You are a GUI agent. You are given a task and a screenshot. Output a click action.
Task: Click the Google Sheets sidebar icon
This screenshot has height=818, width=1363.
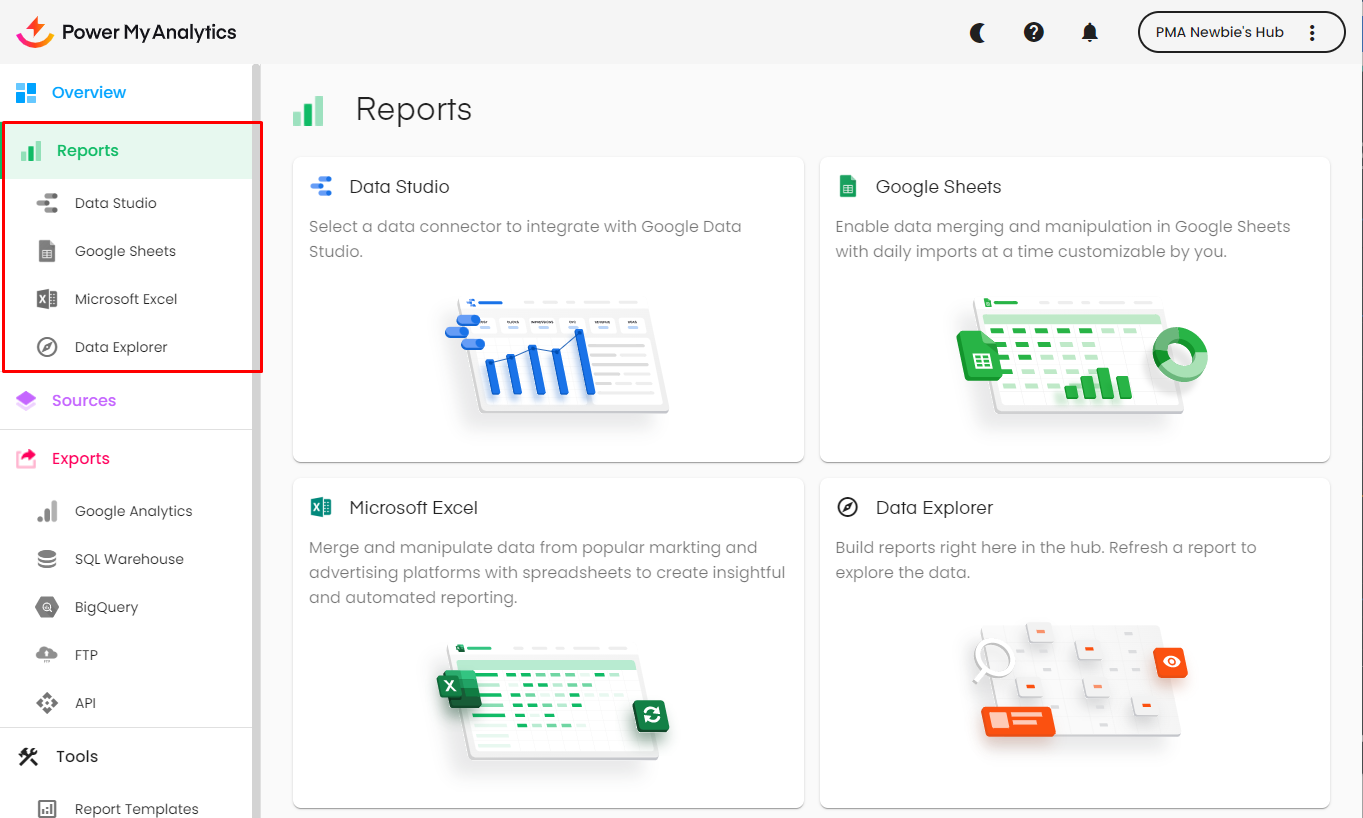point(47,251)
